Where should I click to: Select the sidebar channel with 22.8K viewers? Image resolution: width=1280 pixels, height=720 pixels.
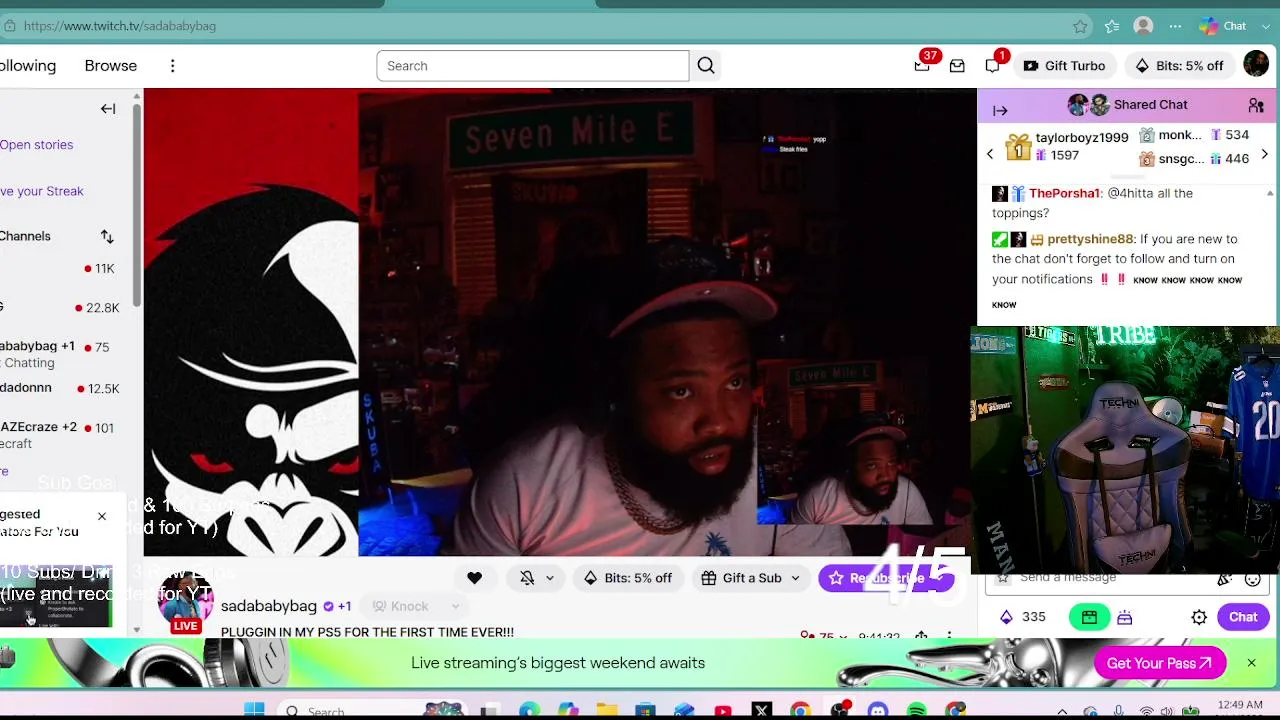pos(60,307)
